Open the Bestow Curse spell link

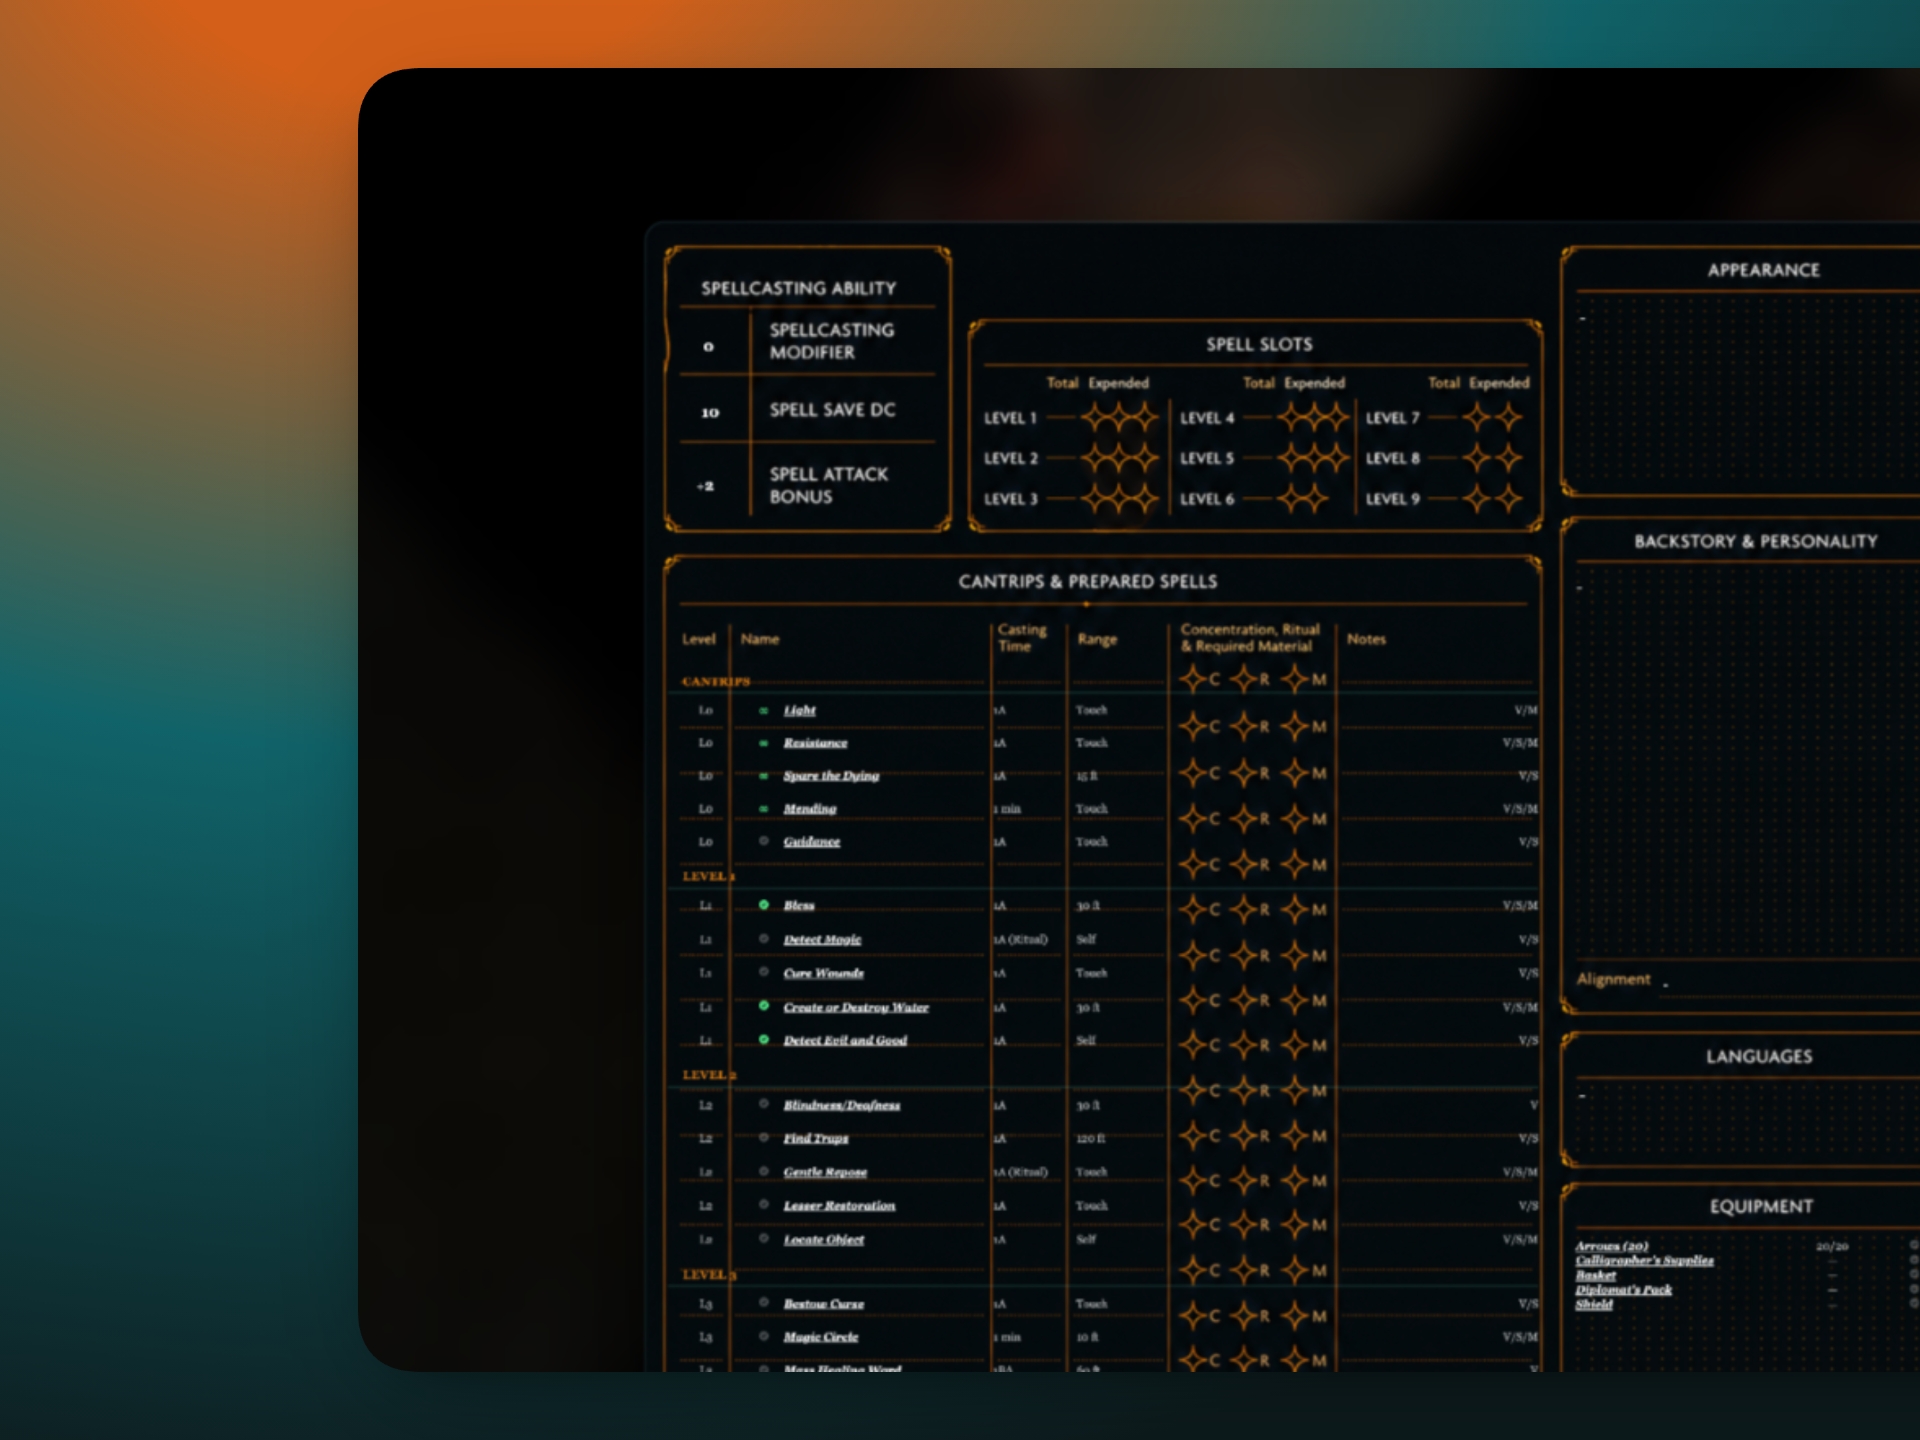pyautogui.click(x=824, y=1304)
